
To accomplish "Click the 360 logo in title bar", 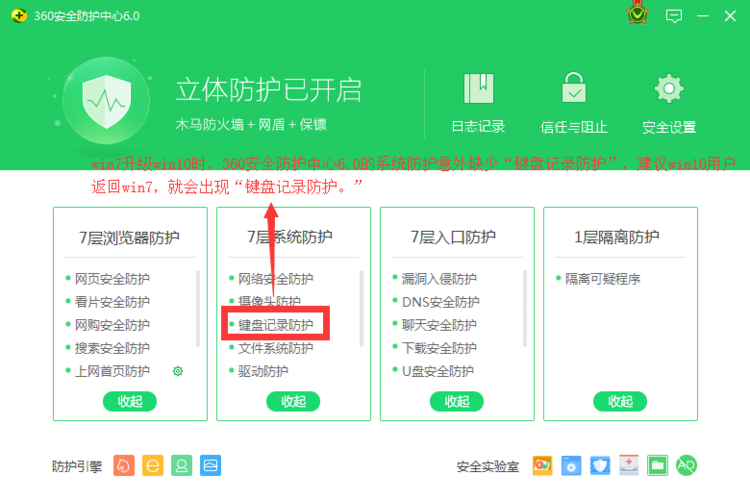I will pyautogui.click(x=19, y=16).
